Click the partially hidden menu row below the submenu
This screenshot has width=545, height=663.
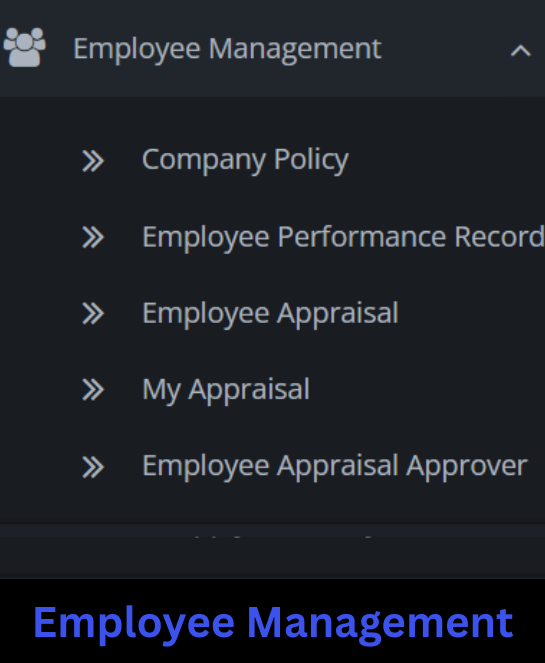pyautogui.click(x=272, y=551)
